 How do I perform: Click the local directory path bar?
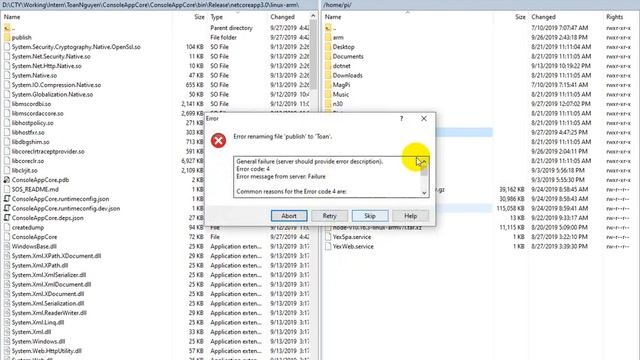tap(159, 5)
